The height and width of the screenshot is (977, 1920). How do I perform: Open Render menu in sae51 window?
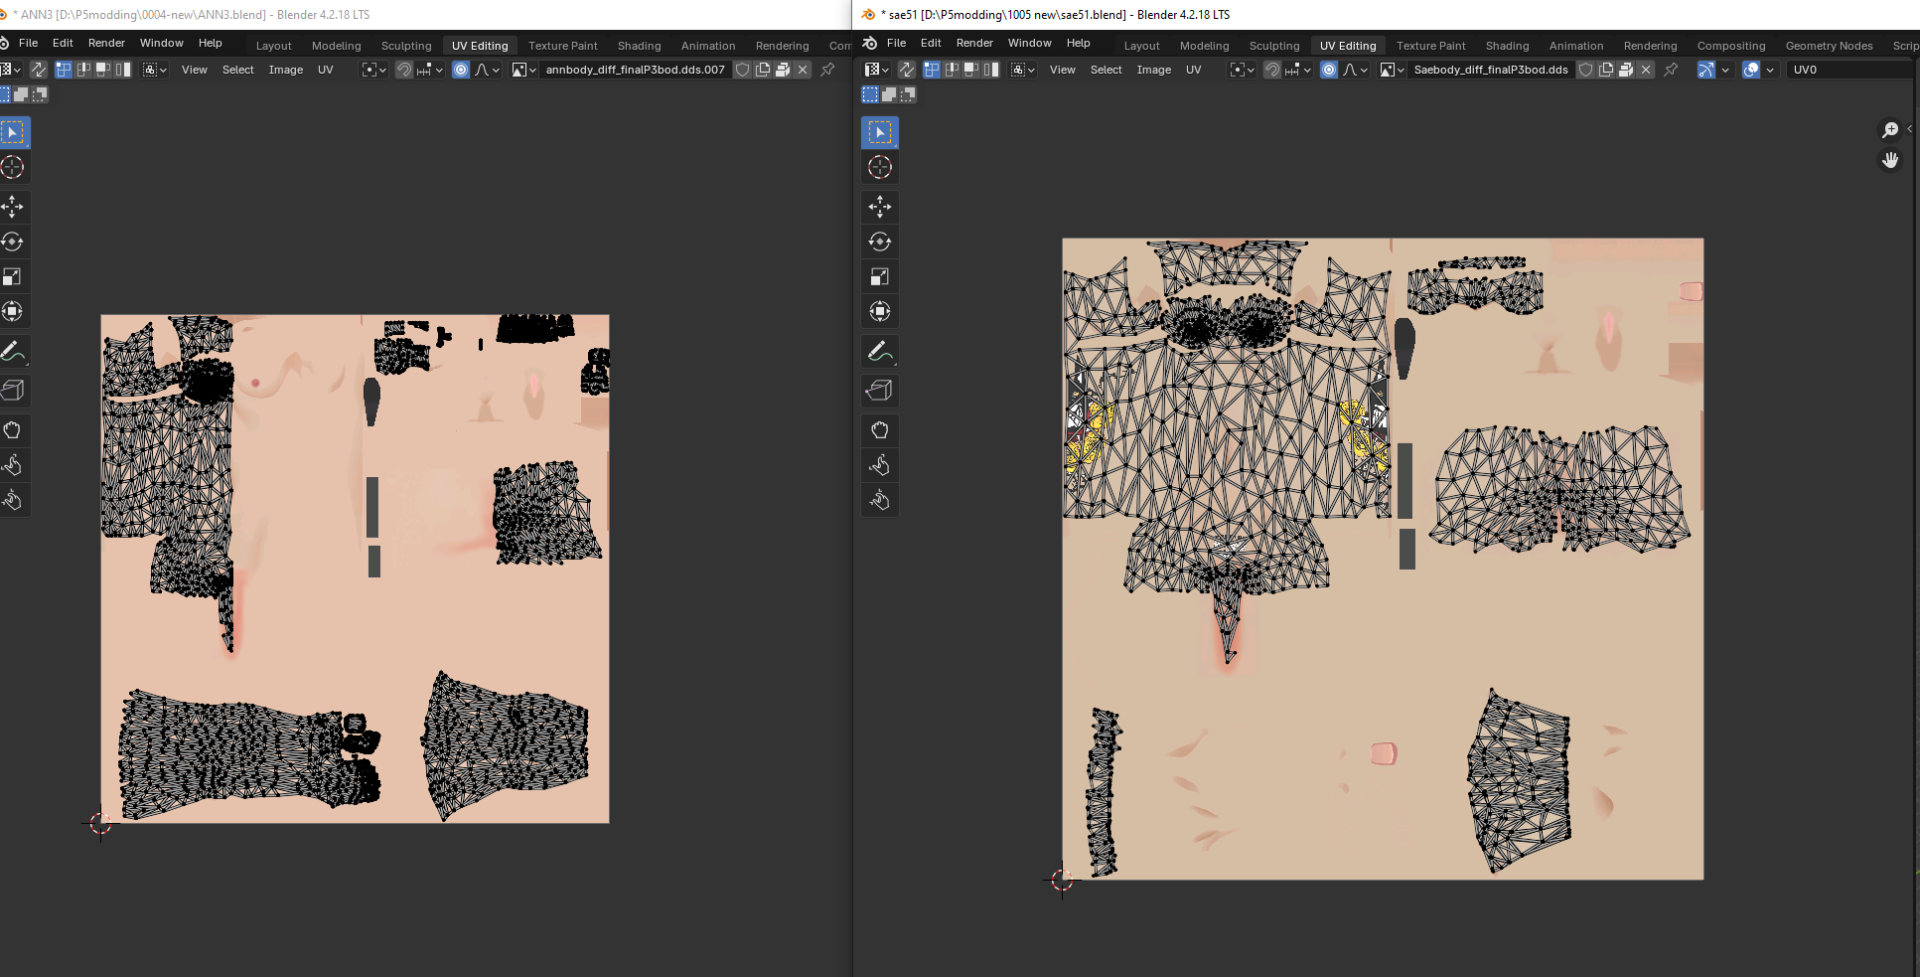974,43
